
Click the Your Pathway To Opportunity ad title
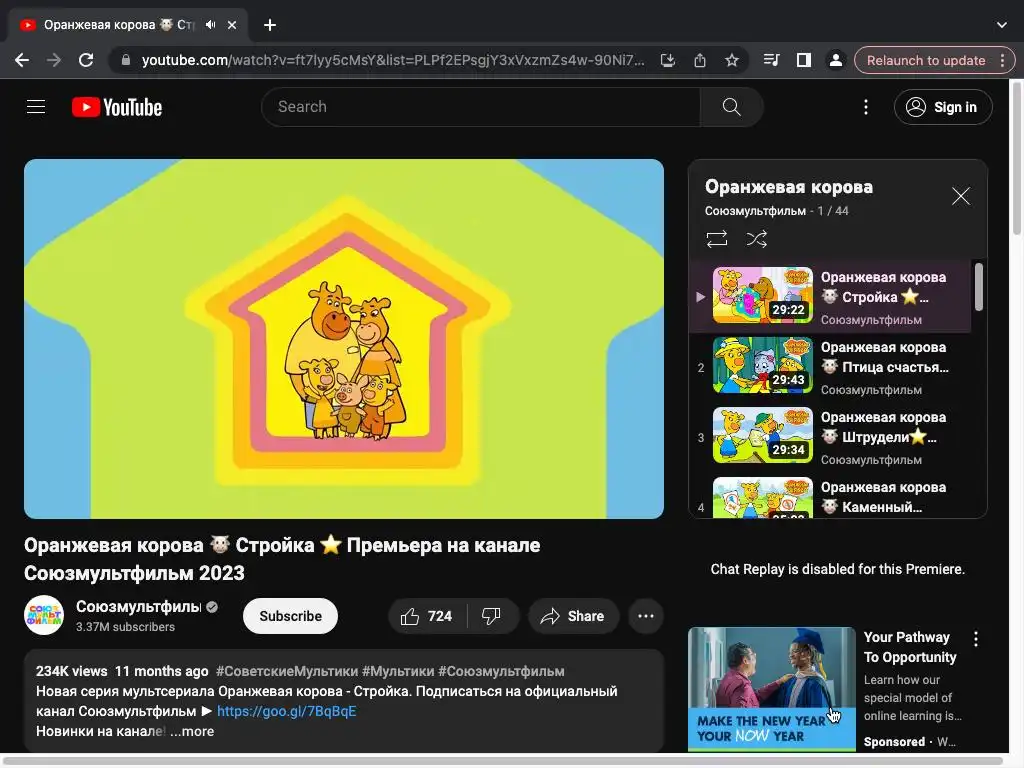click(x=910, y=647)
